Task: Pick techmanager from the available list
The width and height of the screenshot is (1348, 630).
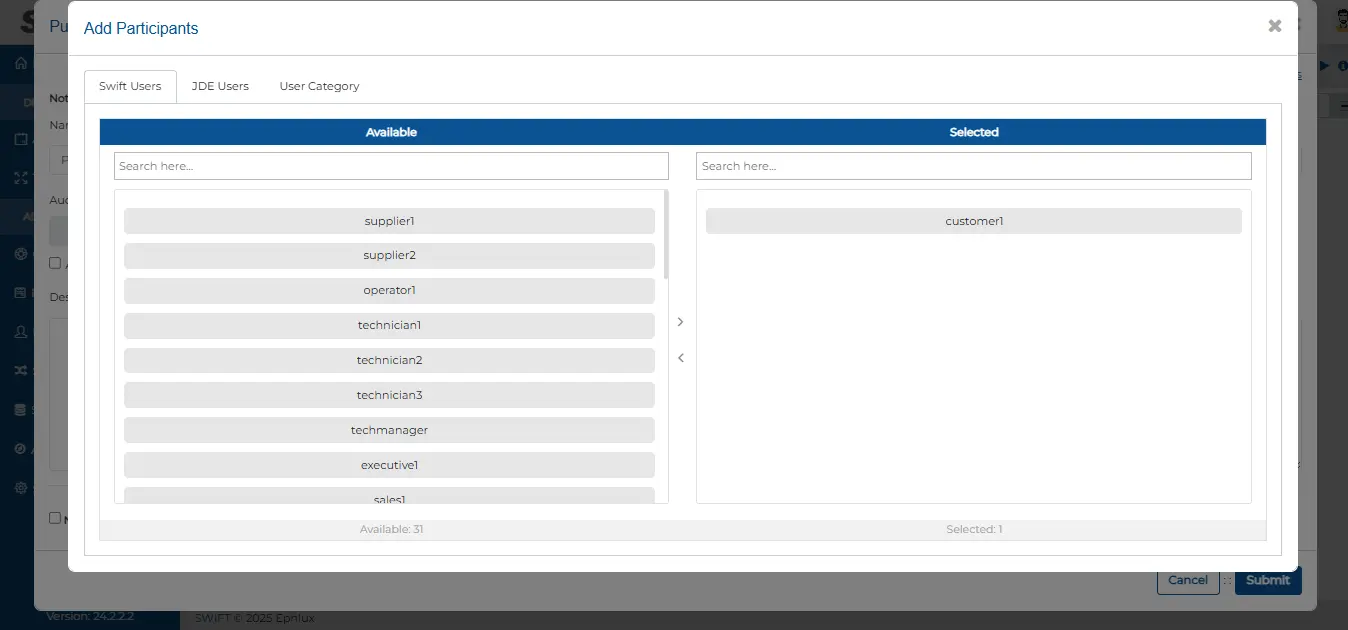Action: [x=389, y=431]
